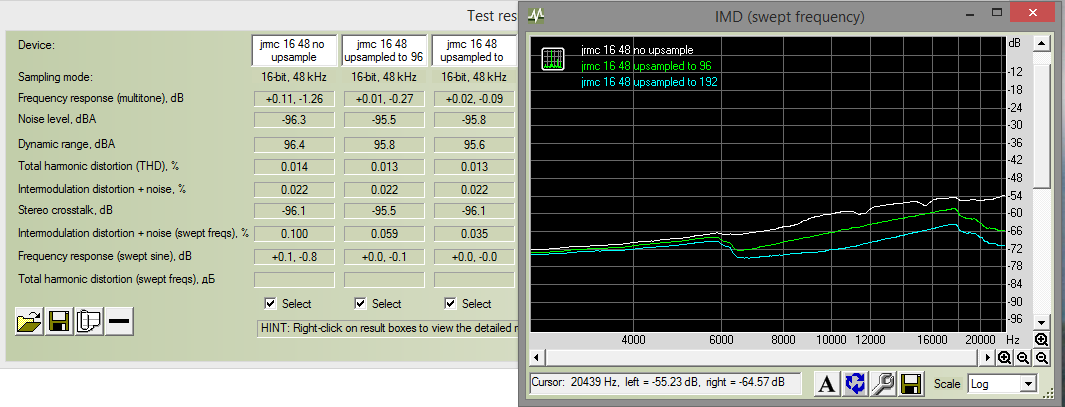
Task: Click white legend entry 'jrmc 16 48 no upsample'
Action: [637, 50]
